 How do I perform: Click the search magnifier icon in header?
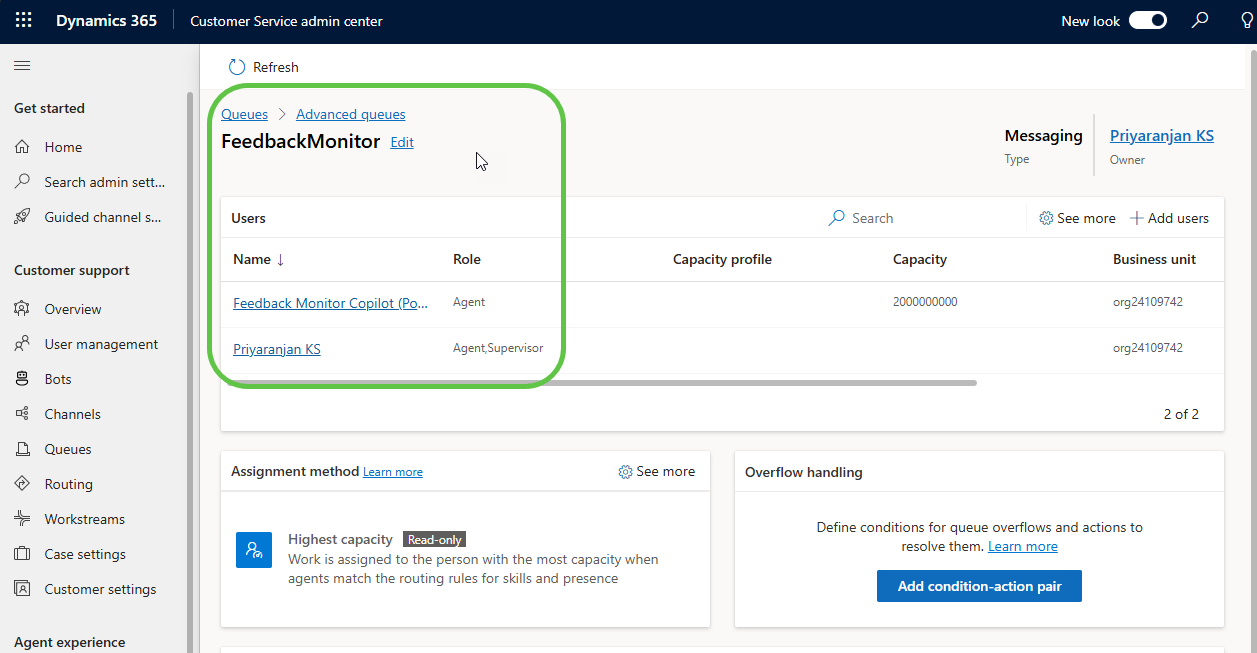[1200, 21]
